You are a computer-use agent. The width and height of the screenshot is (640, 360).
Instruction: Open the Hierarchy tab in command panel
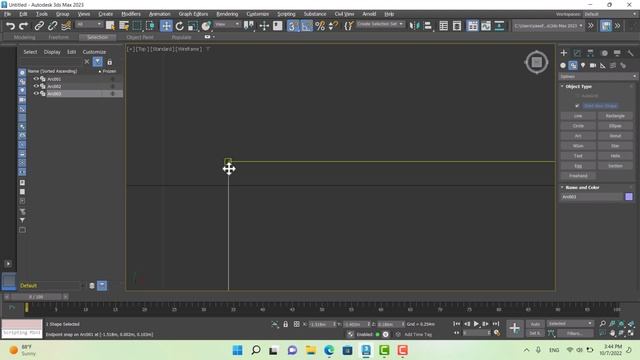(x=591, y=53)
